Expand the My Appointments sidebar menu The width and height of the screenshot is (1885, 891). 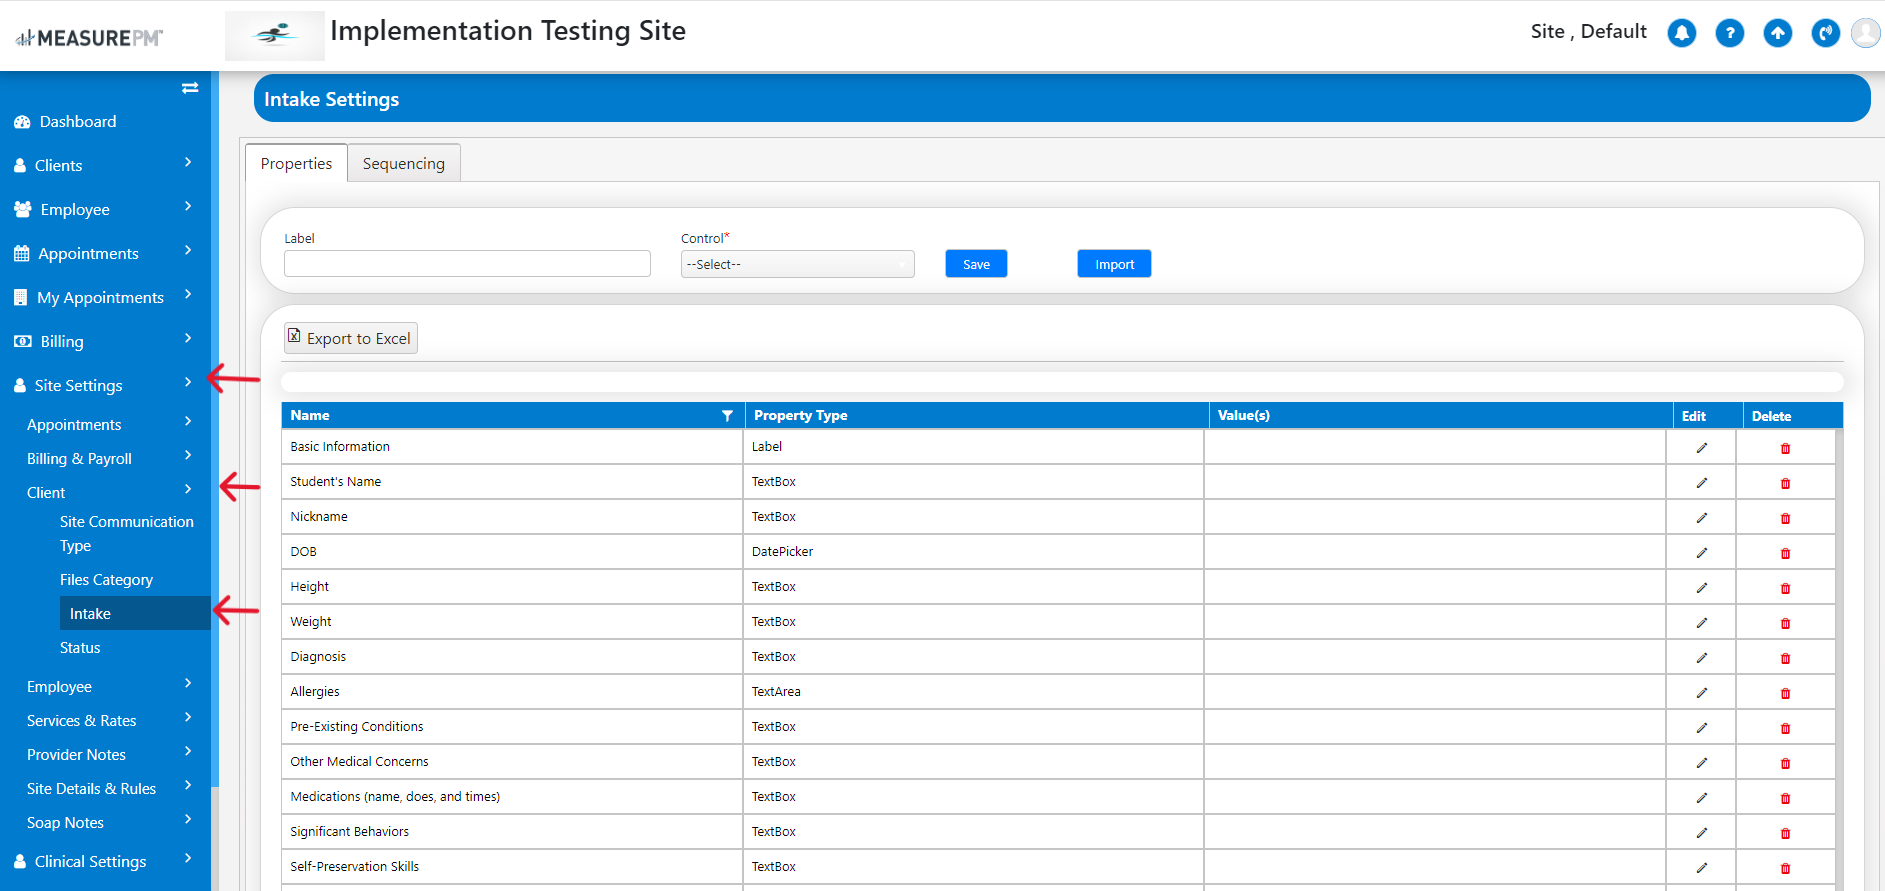coord(105,297)
